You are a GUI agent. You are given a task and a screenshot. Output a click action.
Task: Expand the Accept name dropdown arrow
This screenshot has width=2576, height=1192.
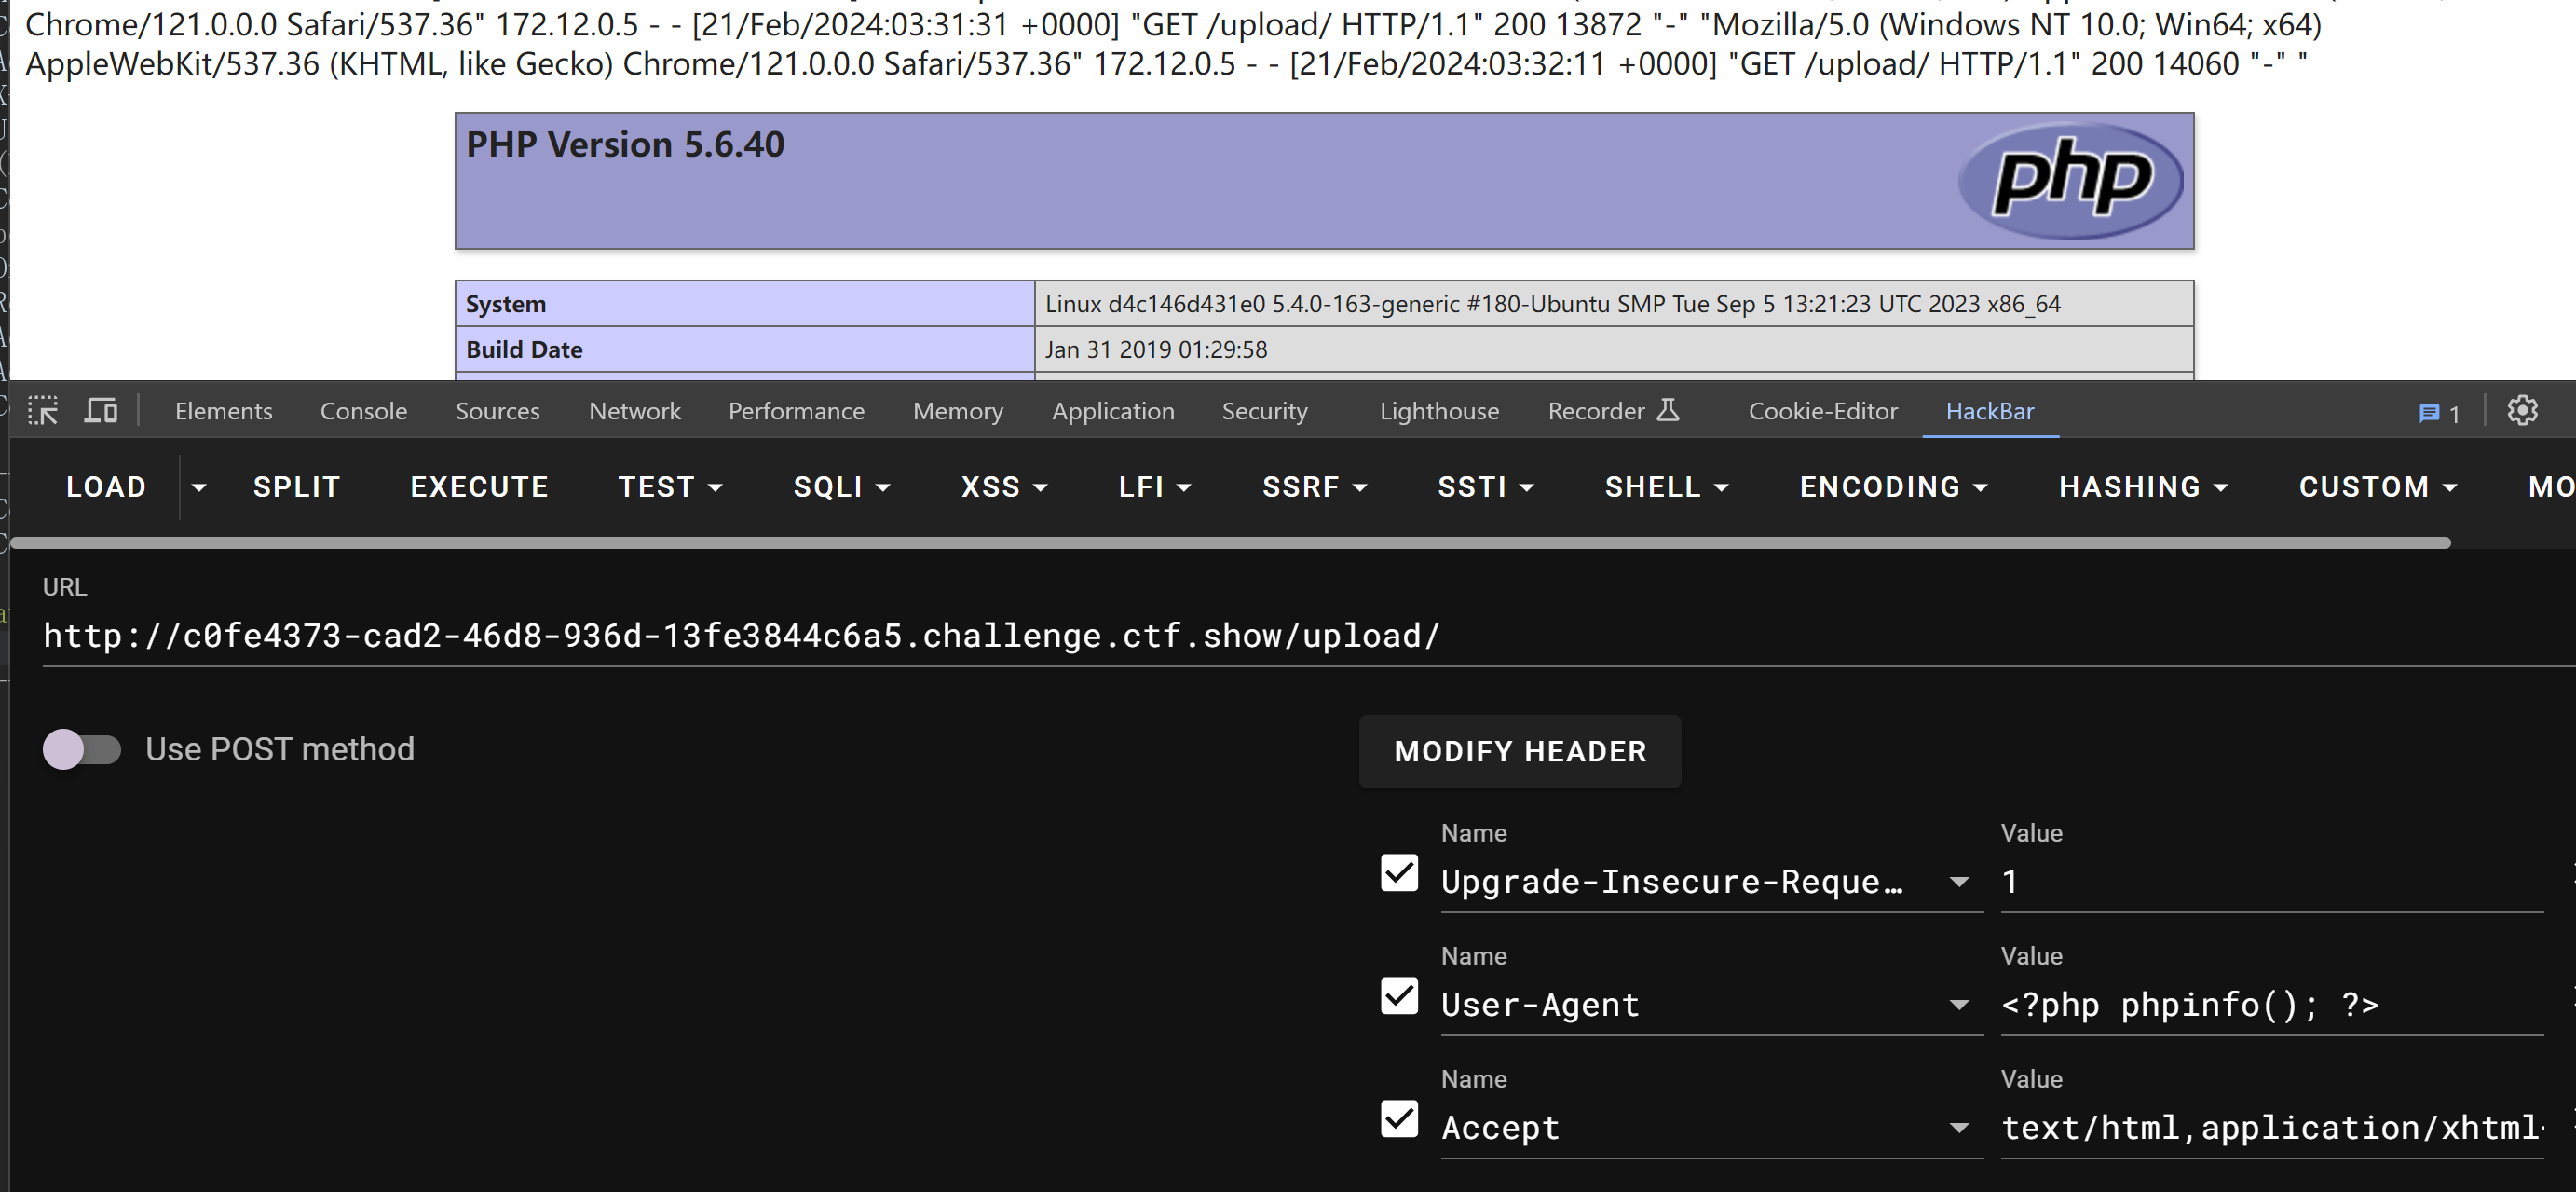tap(1959, 1128)
